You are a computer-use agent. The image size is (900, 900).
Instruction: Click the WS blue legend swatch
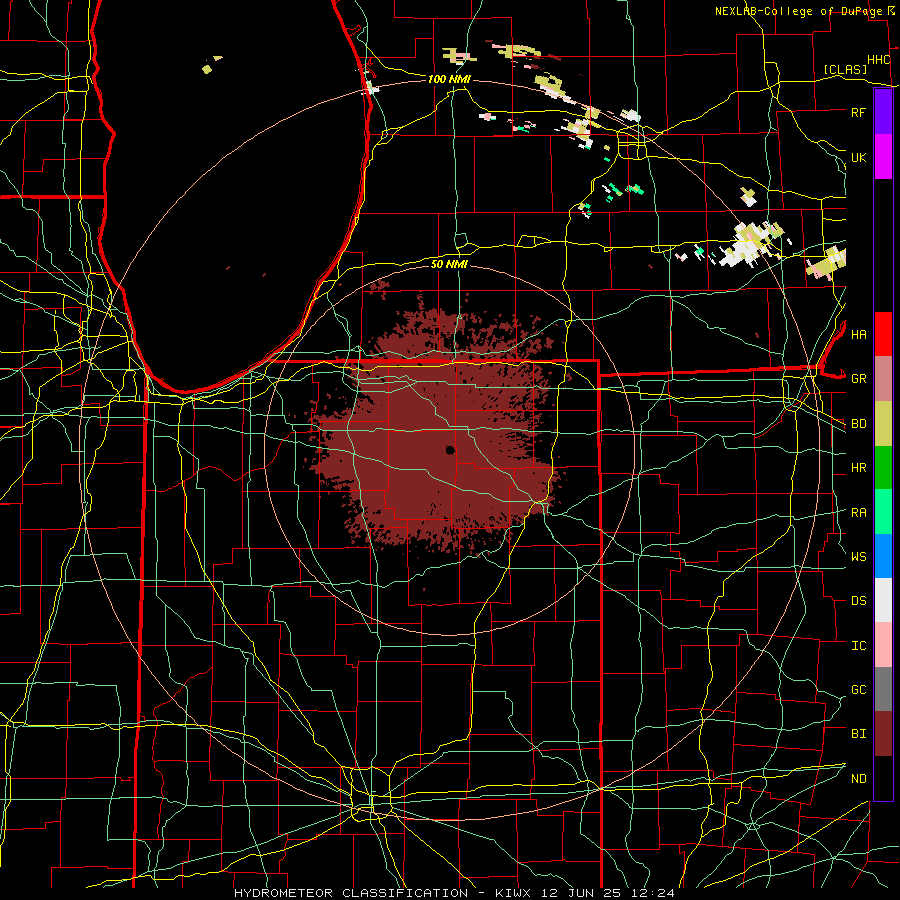tap(883, 556)
